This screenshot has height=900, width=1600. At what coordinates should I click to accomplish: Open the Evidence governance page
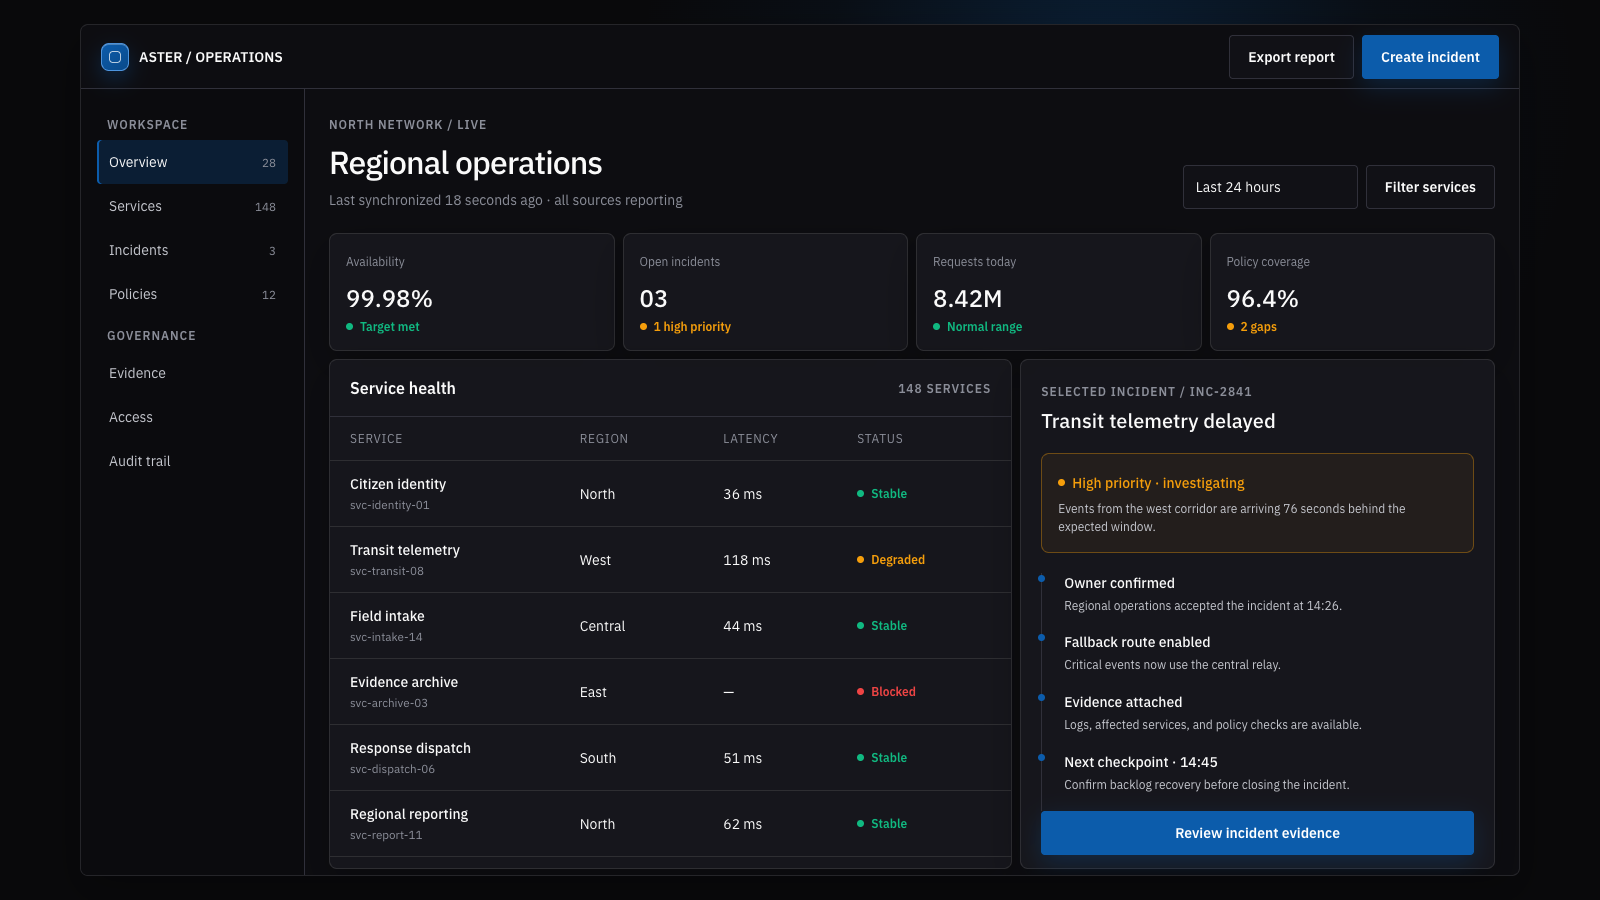coord(192,373)
